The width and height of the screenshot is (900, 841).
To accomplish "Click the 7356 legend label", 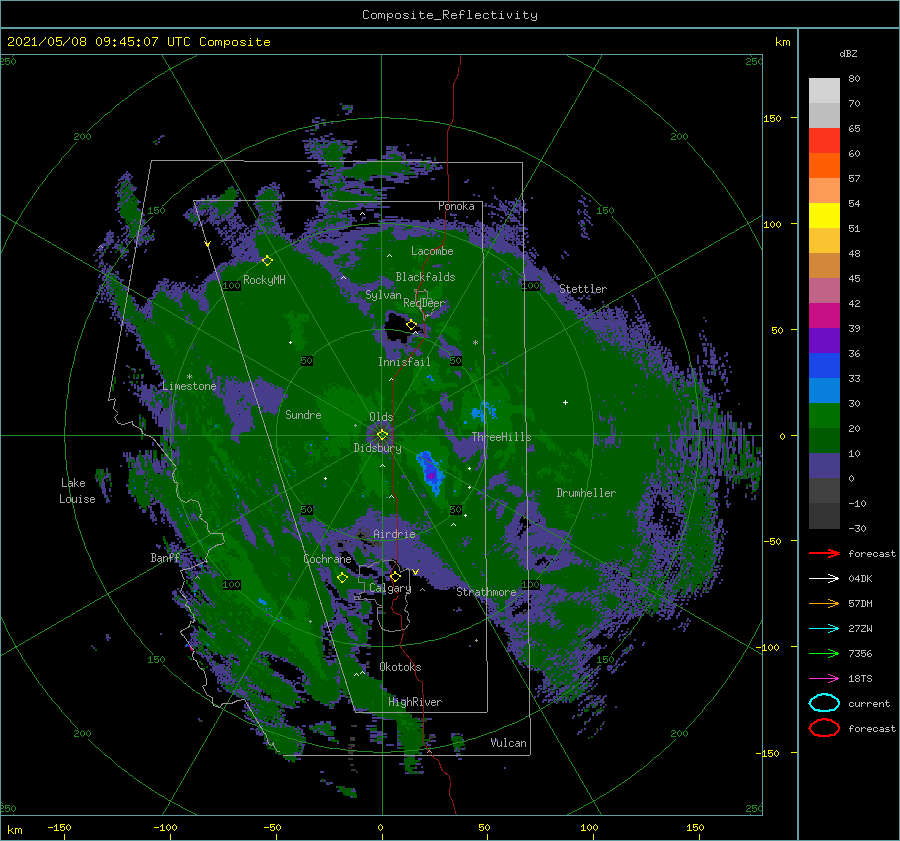I will point(860,653).
